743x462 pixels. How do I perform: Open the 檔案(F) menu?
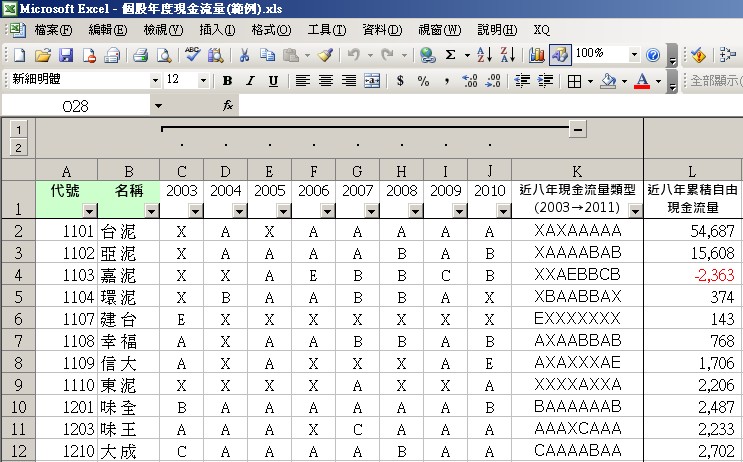[53, 30]
